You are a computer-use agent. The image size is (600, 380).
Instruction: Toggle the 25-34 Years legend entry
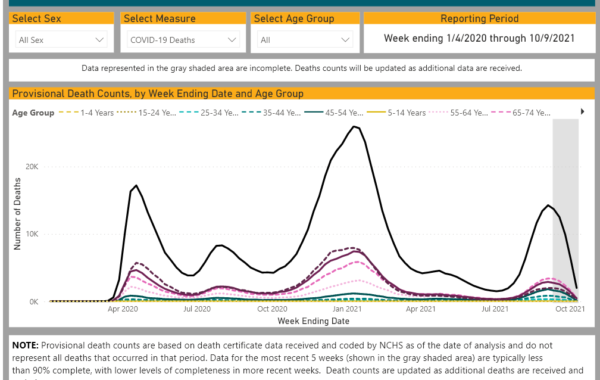point(209,113)
